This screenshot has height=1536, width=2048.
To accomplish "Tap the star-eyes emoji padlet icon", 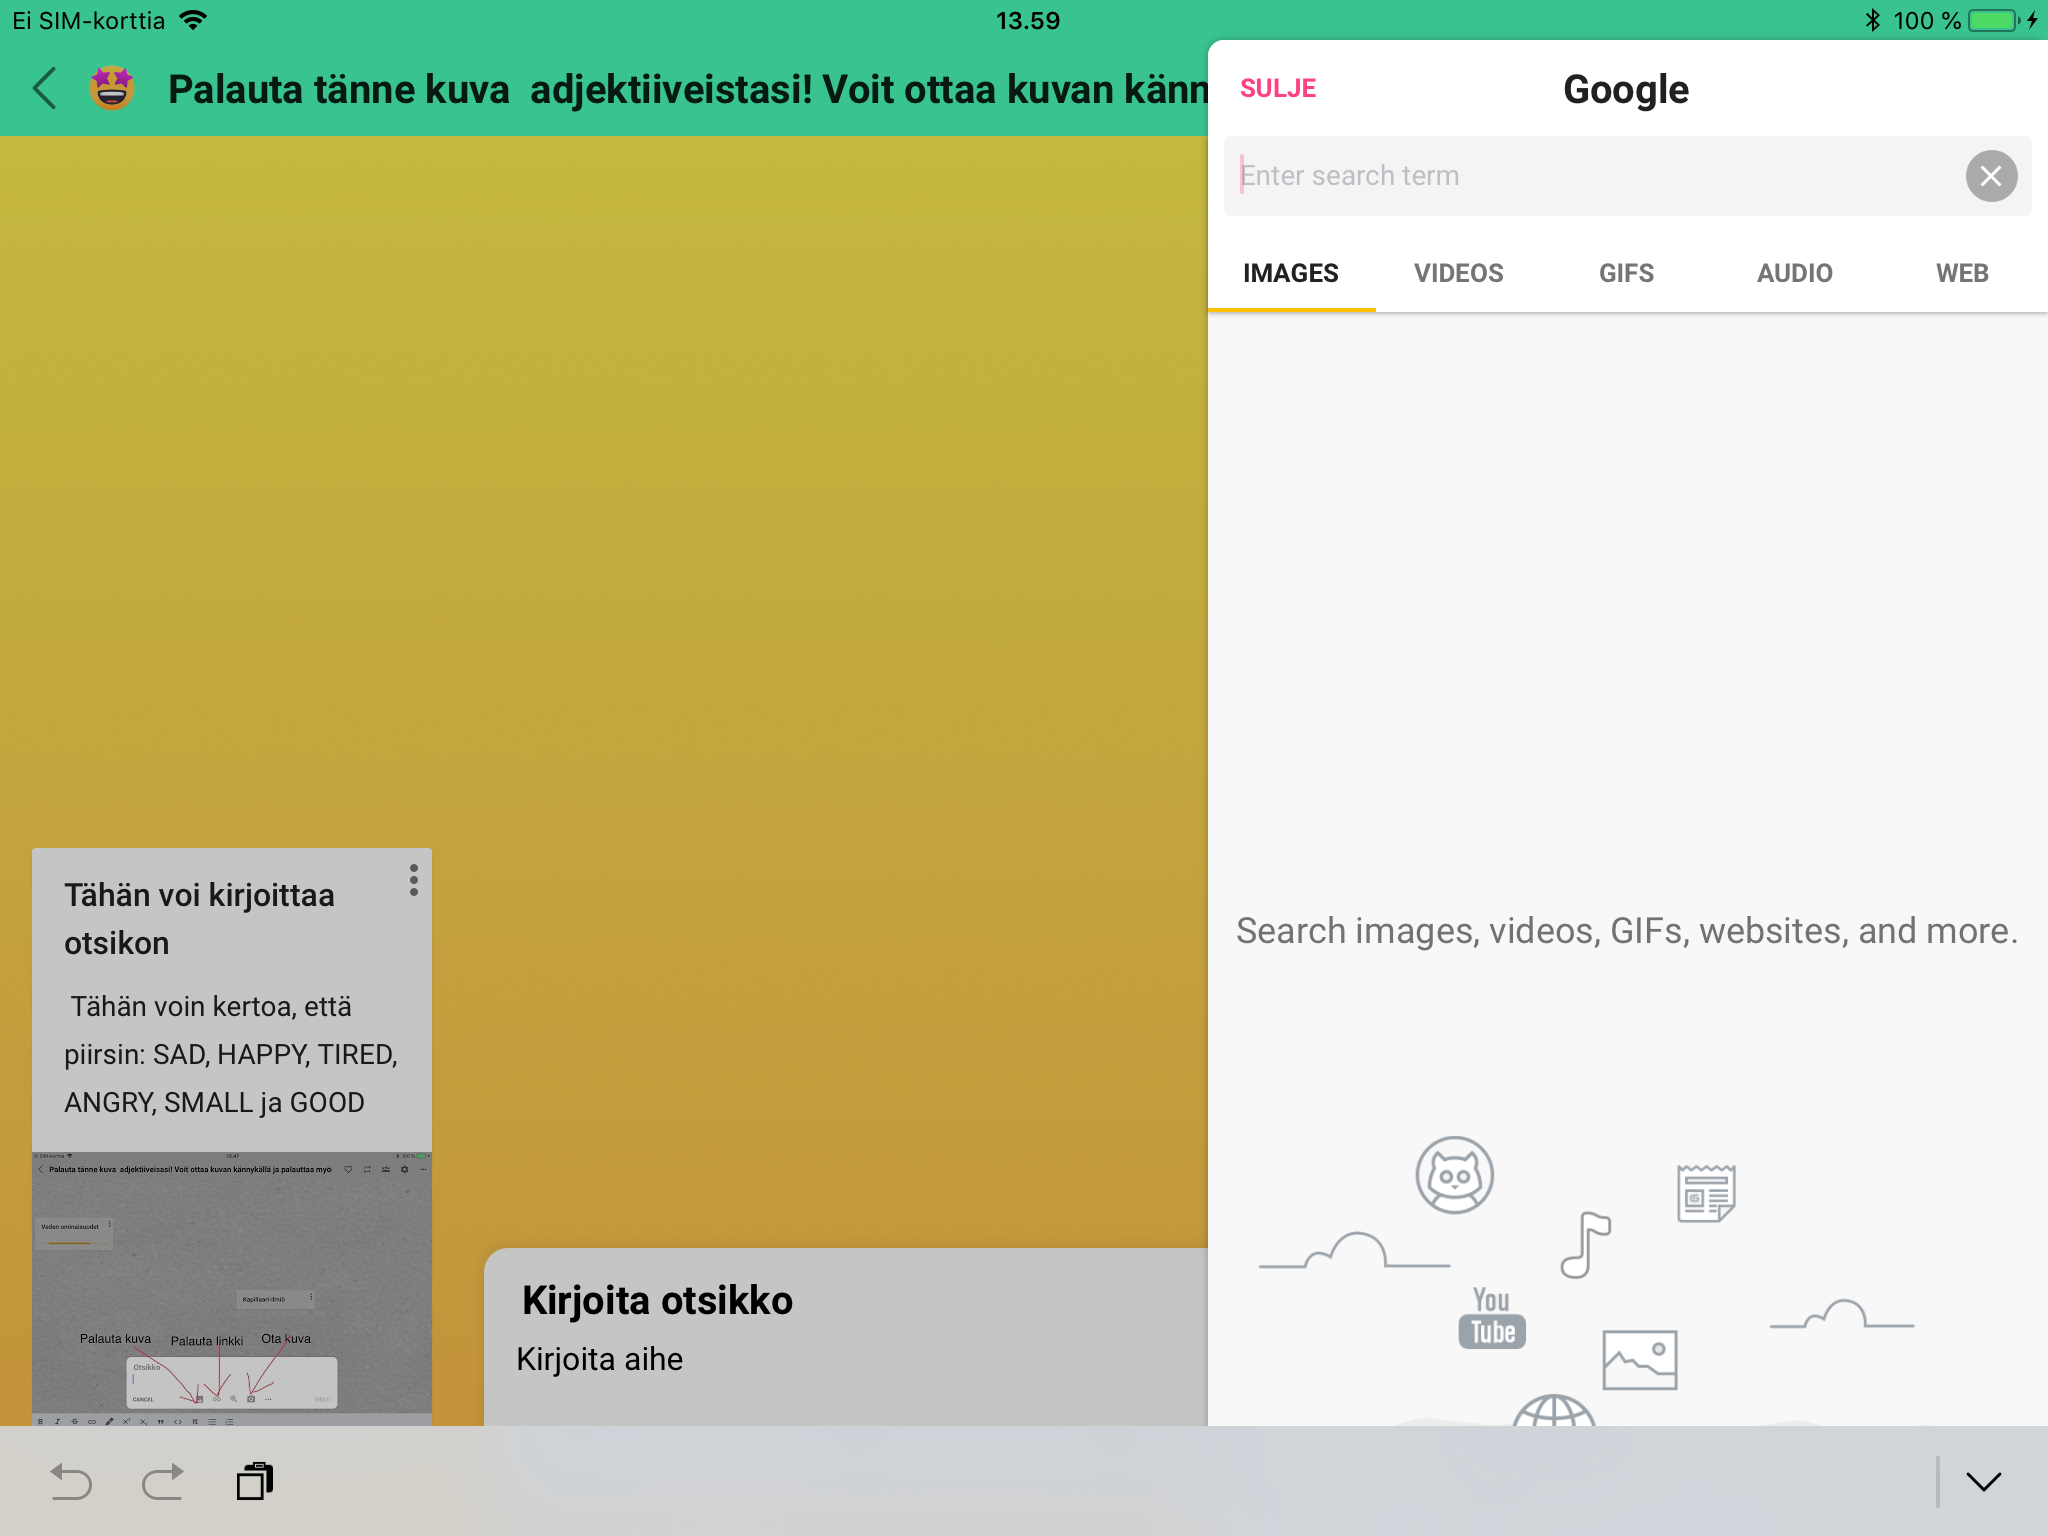I will tap(112, 89).
